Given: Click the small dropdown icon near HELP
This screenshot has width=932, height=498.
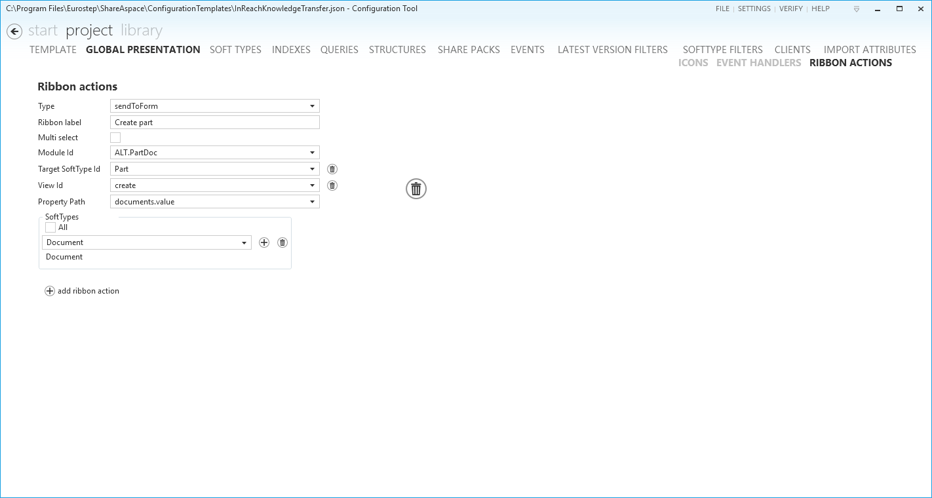Looking at the screenshot, I should click(856, 9).
